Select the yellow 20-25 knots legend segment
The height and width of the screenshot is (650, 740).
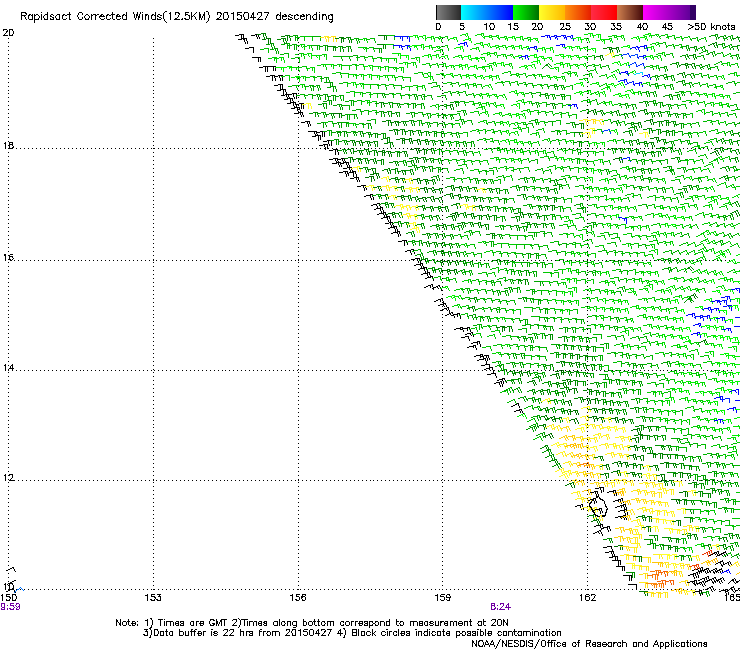click(x=552, y=12)
